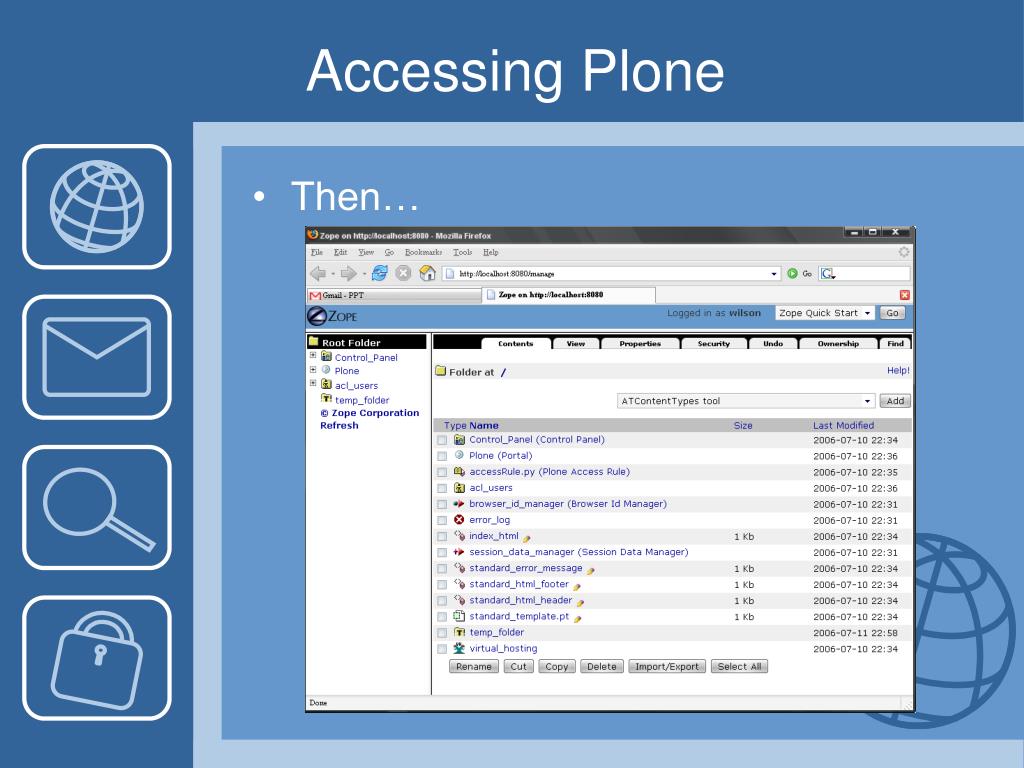Click pencil icon beside standard_html_header
The height and width of the screenshot is (768, 1024).
click(x=580, y=602)
